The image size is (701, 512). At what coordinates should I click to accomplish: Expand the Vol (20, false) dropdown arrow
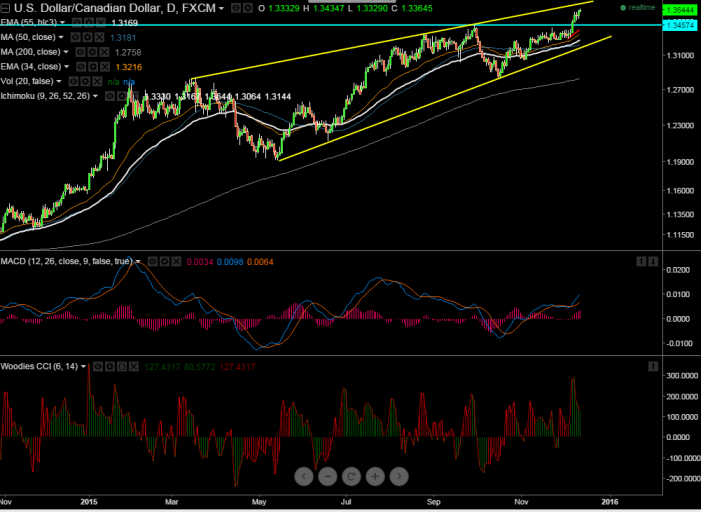[x=59, y=81]
